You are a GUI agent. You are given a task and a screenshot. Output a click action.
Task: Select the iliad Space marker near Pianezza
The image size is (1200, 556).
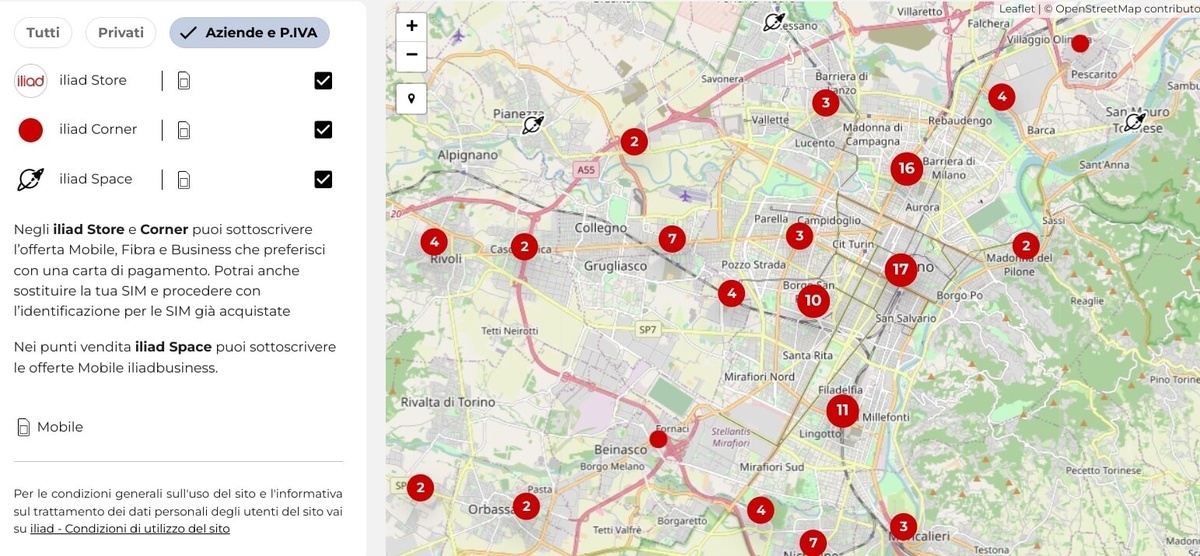pyautogui.click(x=533, y=124)
